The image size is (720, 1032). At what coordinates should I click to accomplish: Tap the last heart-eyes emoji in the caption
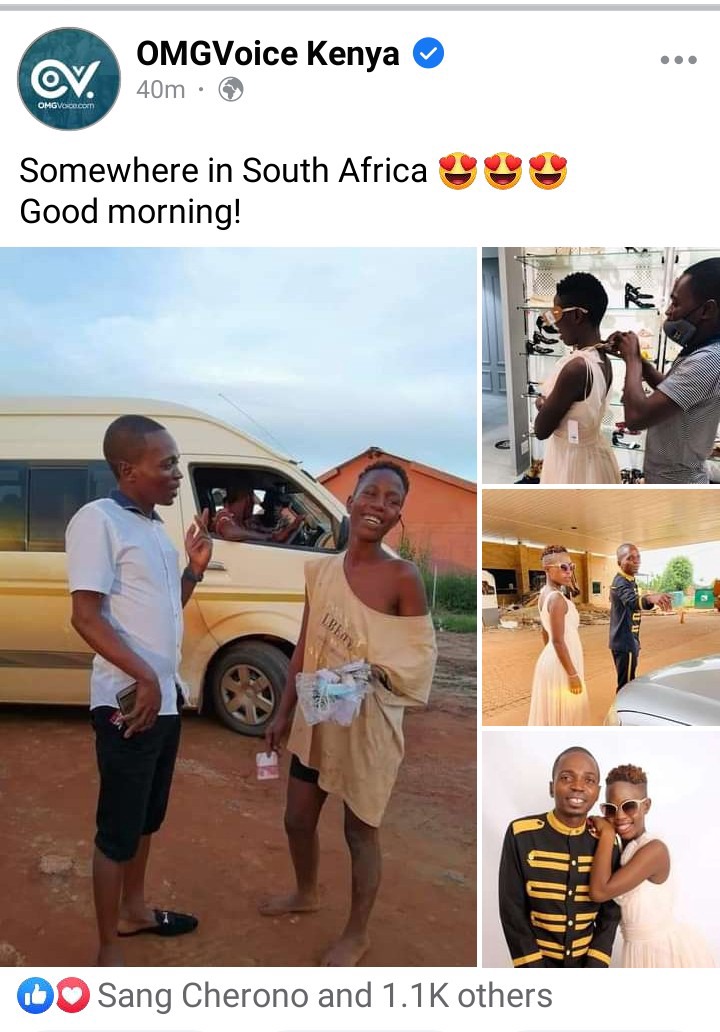548,171
